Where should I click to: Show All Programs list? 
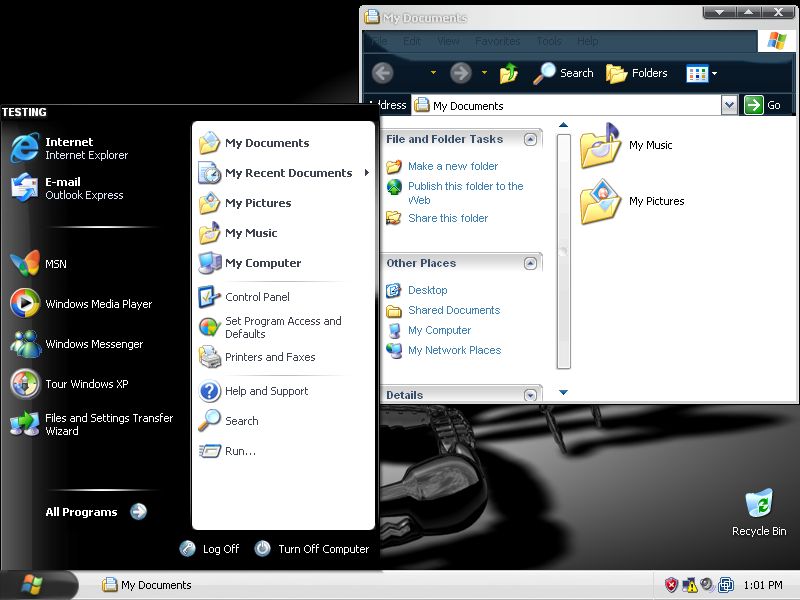[x=96, y=512]
